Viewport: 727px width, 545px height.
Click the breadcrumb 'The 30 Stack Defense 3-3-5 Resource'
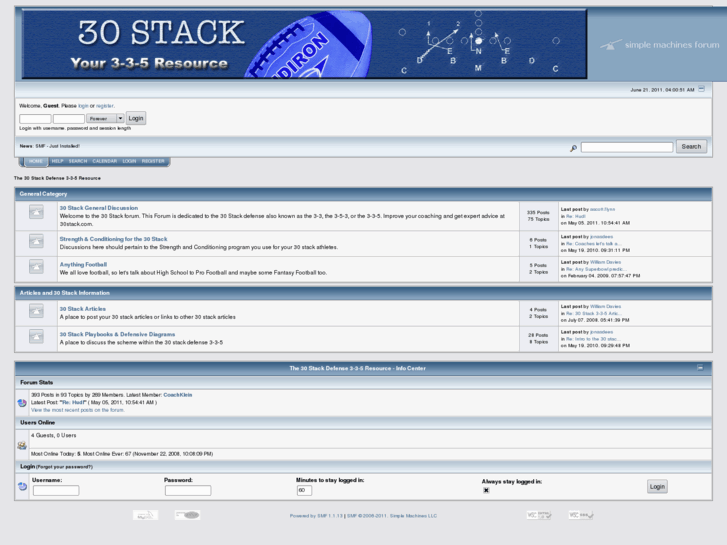(x=57, y=178)
